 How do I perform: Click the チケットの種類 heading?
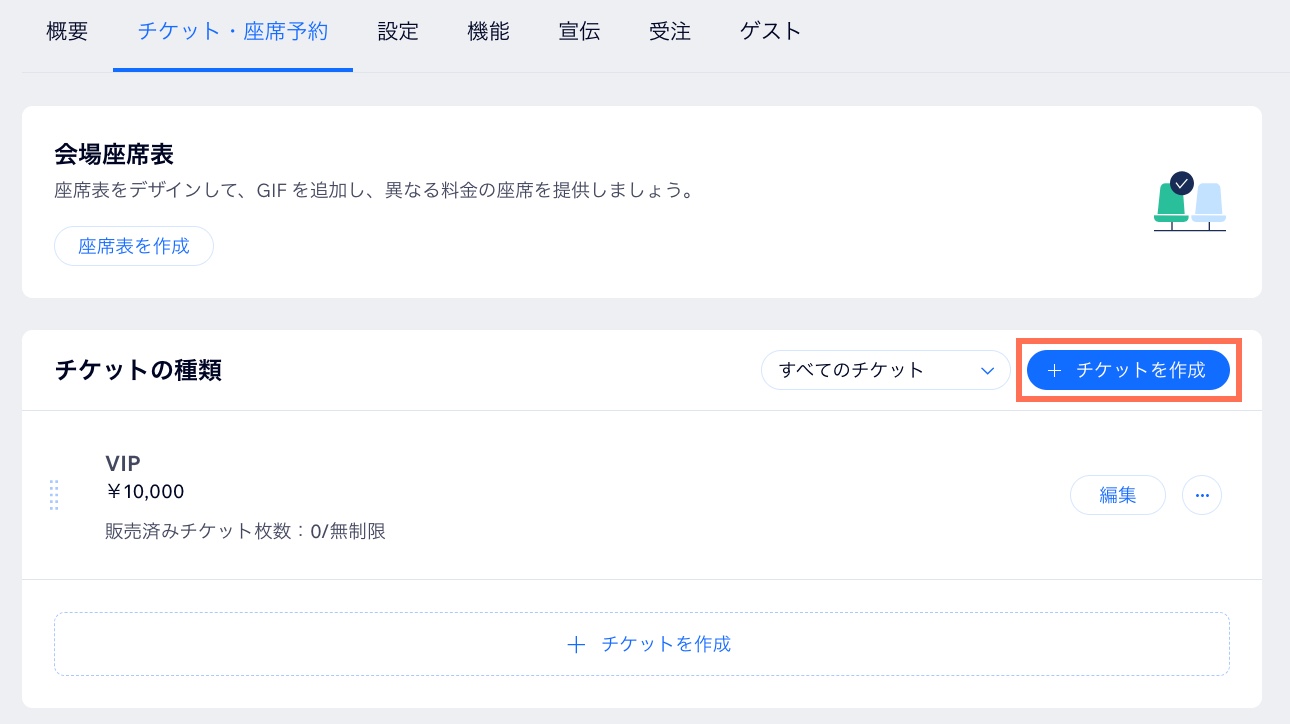pyautogui.click(x=138, y=371)
